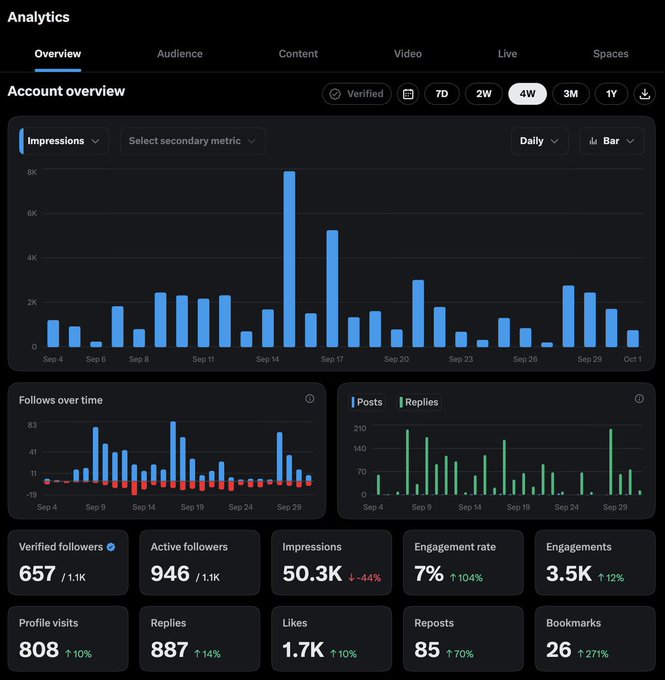This screenshot has height=680, width=665.
Task: Select the 7D time range
Action: pyautogui.click(x=442, y=94)
